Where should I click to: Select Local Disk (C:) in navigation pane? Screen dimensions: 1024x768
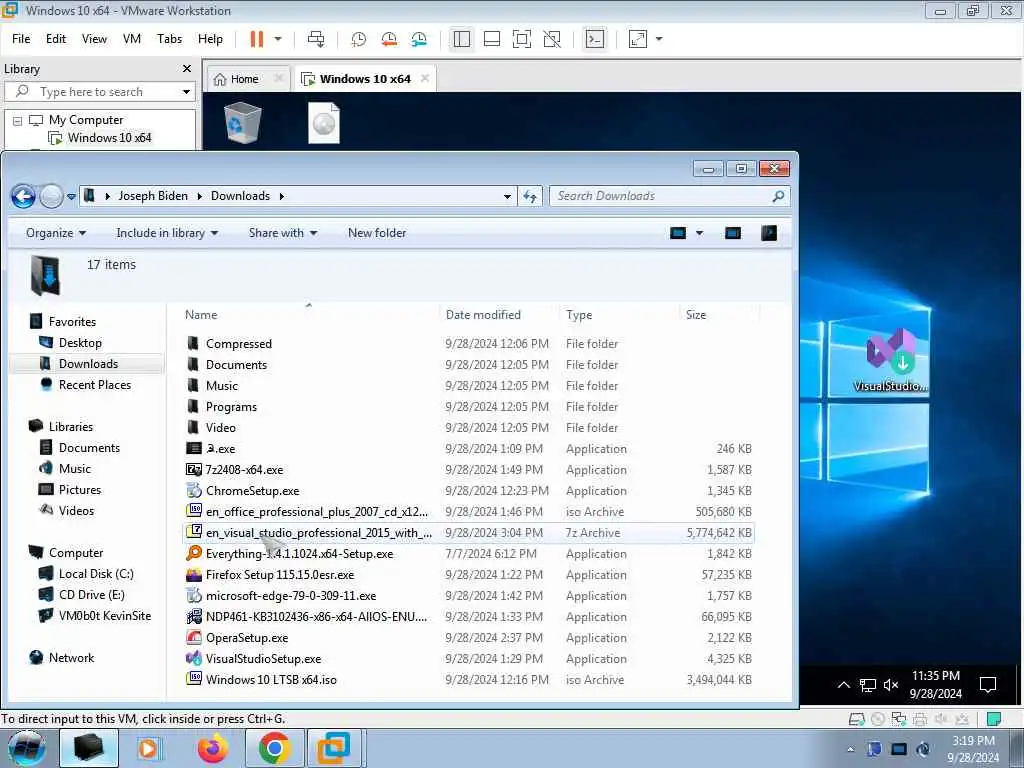point(95,574)
